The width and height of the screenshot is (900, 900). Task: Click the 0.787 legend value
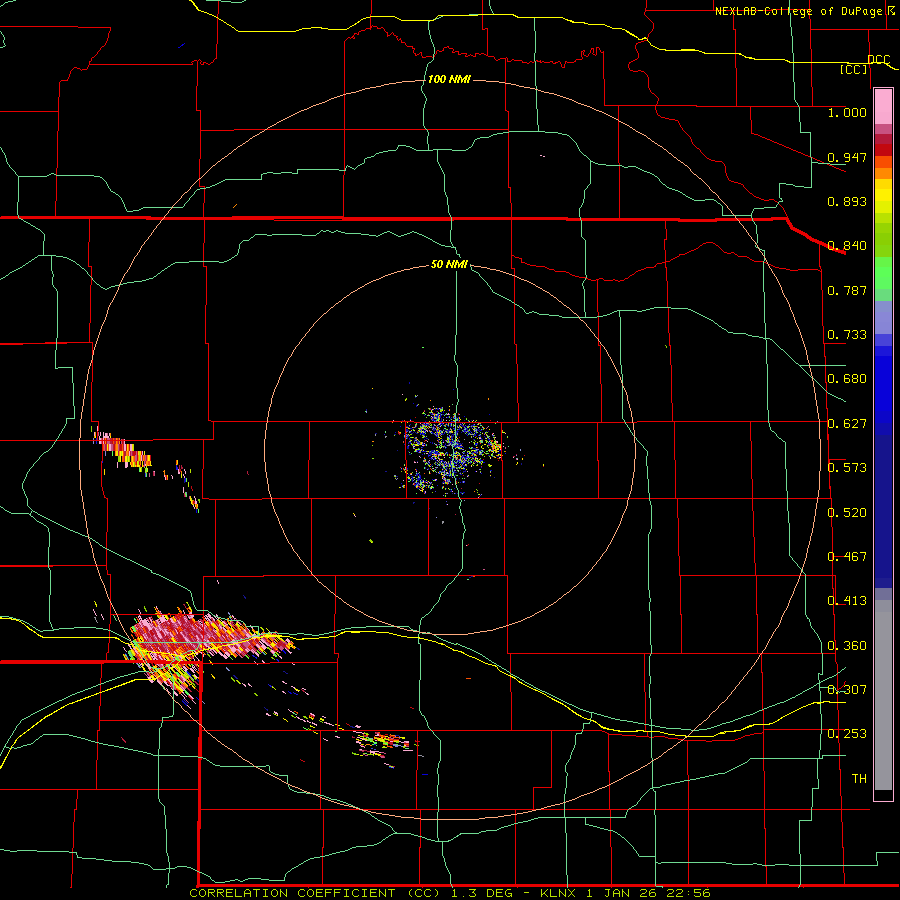(847, 290)
